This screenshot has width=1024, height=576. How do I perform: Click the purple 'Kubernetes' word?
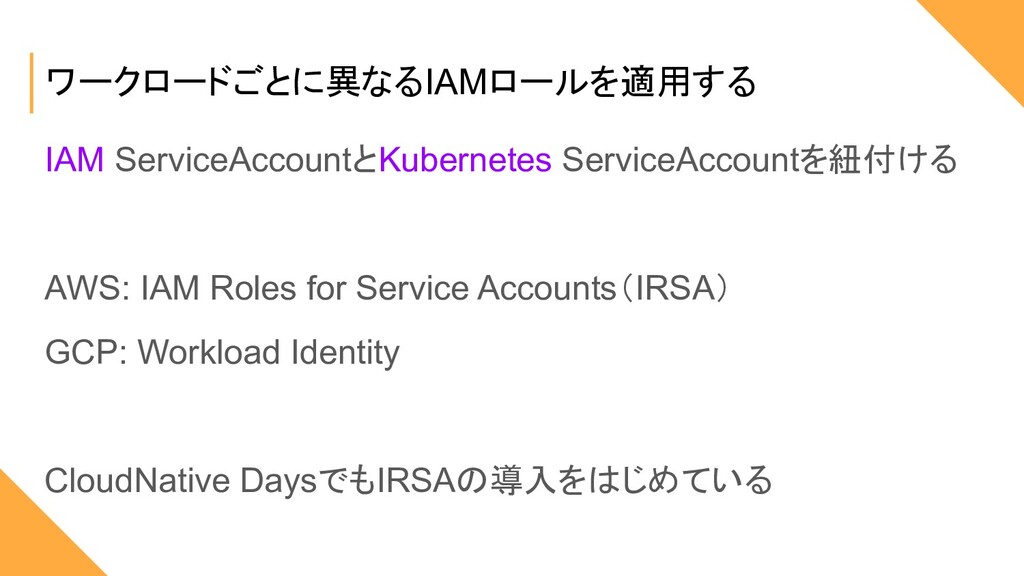[x=465, y=160]
